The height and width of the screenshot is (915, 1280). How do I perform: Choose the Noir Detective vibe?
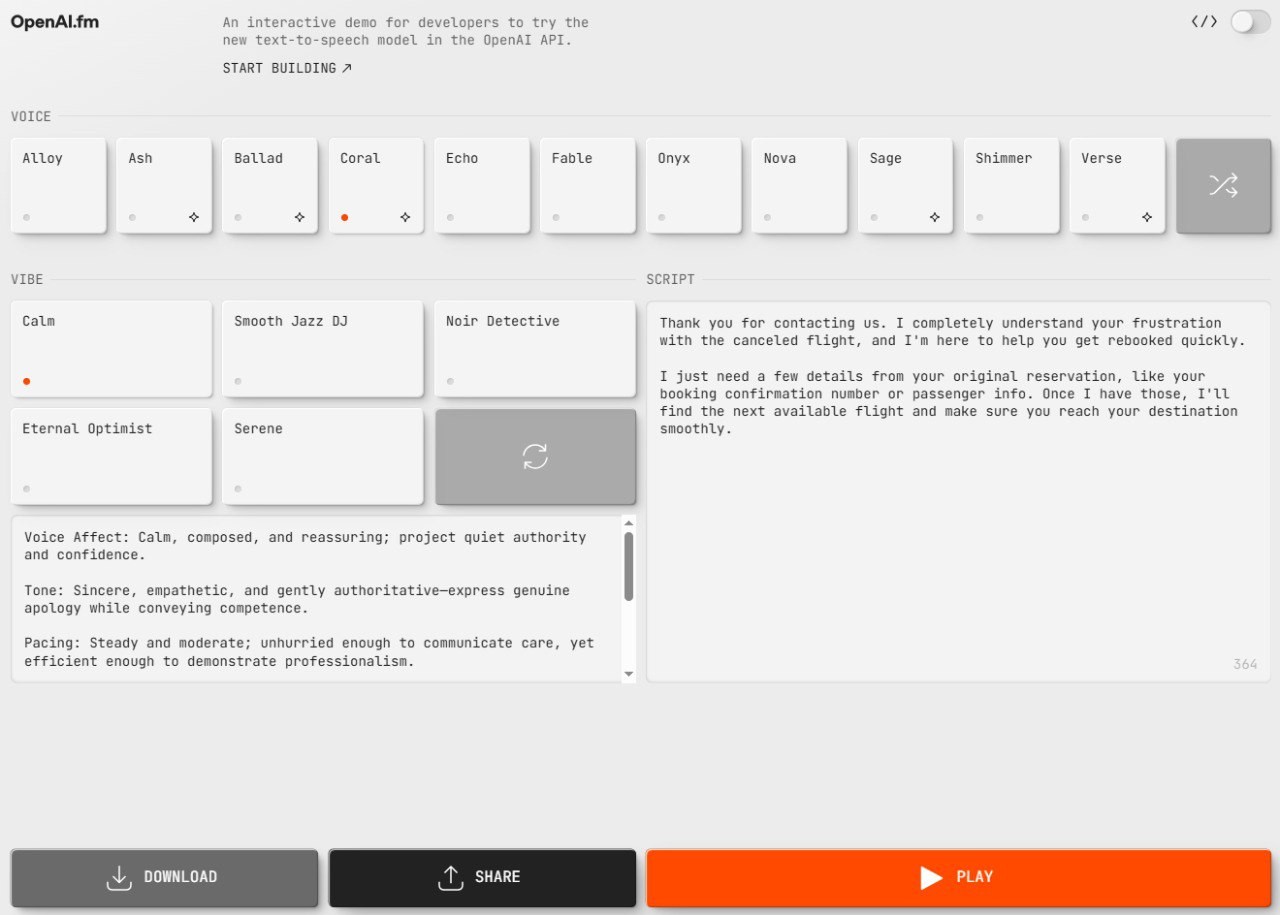tap(535, 349)
